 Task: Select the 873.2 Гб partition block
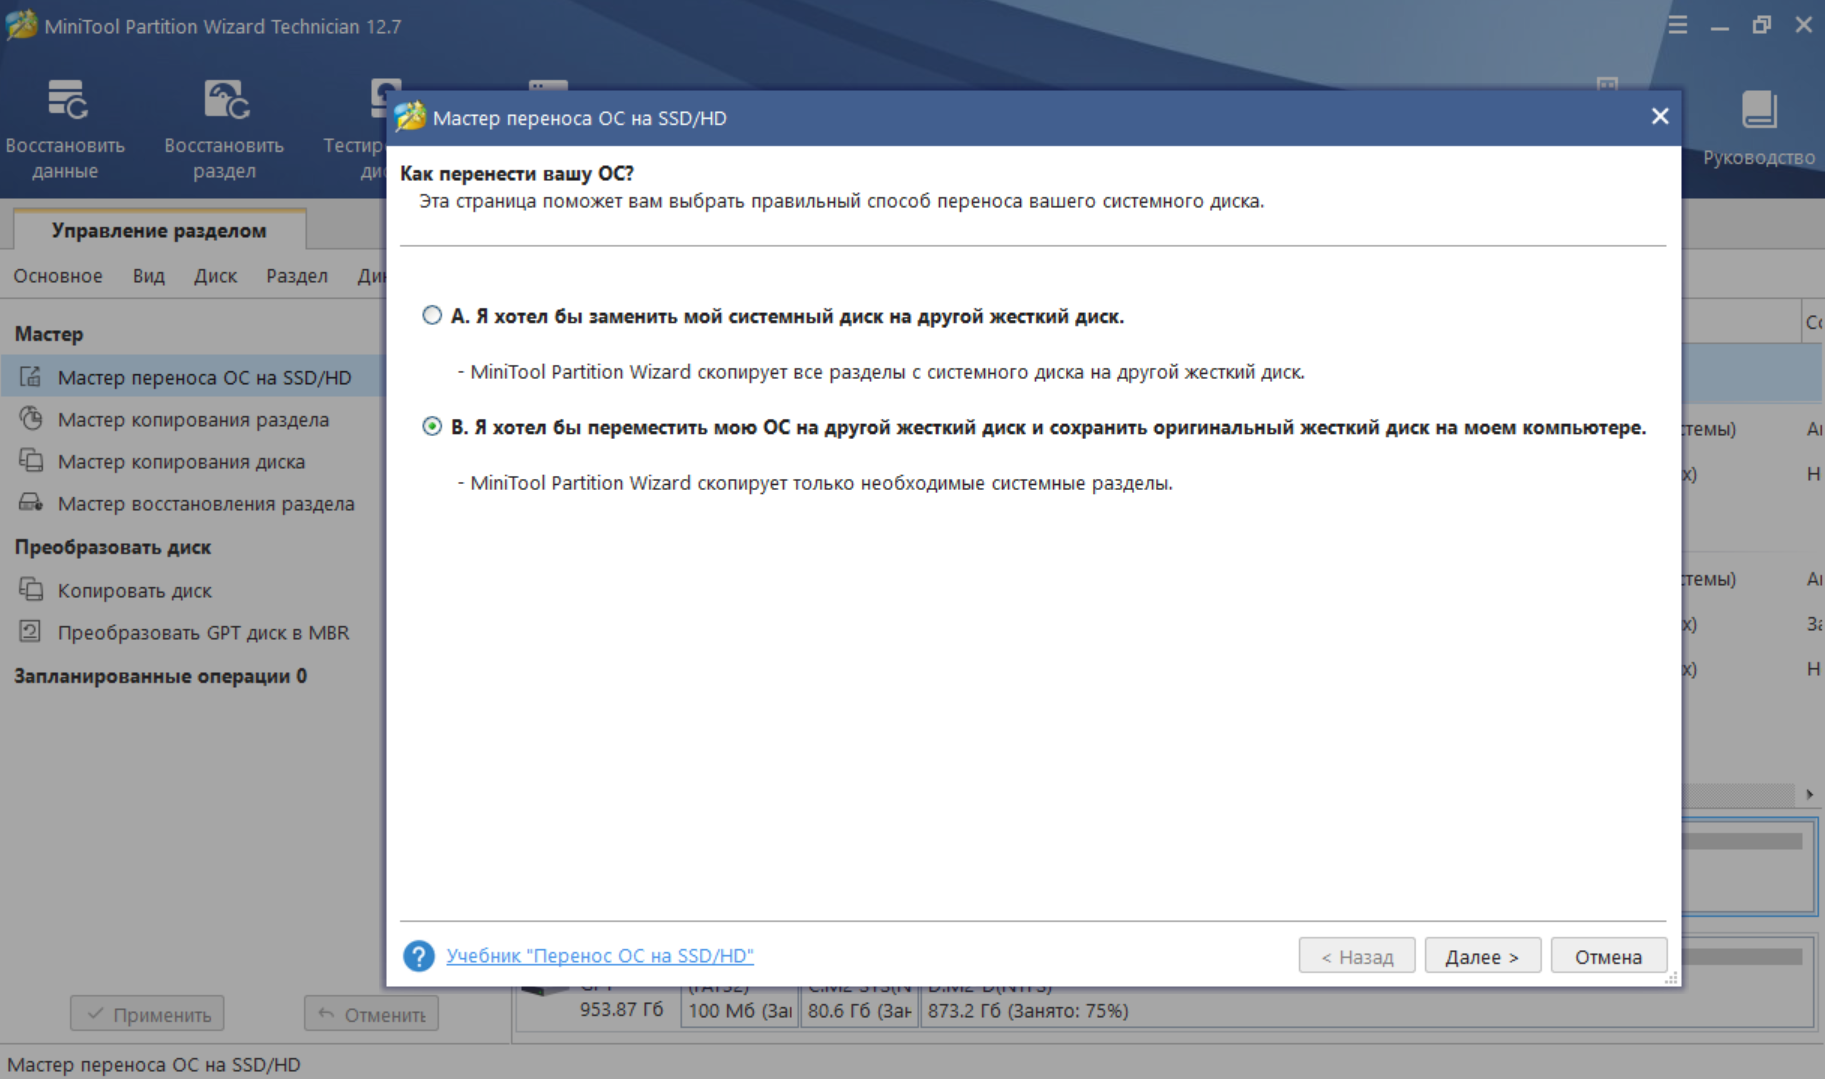1365,1008
